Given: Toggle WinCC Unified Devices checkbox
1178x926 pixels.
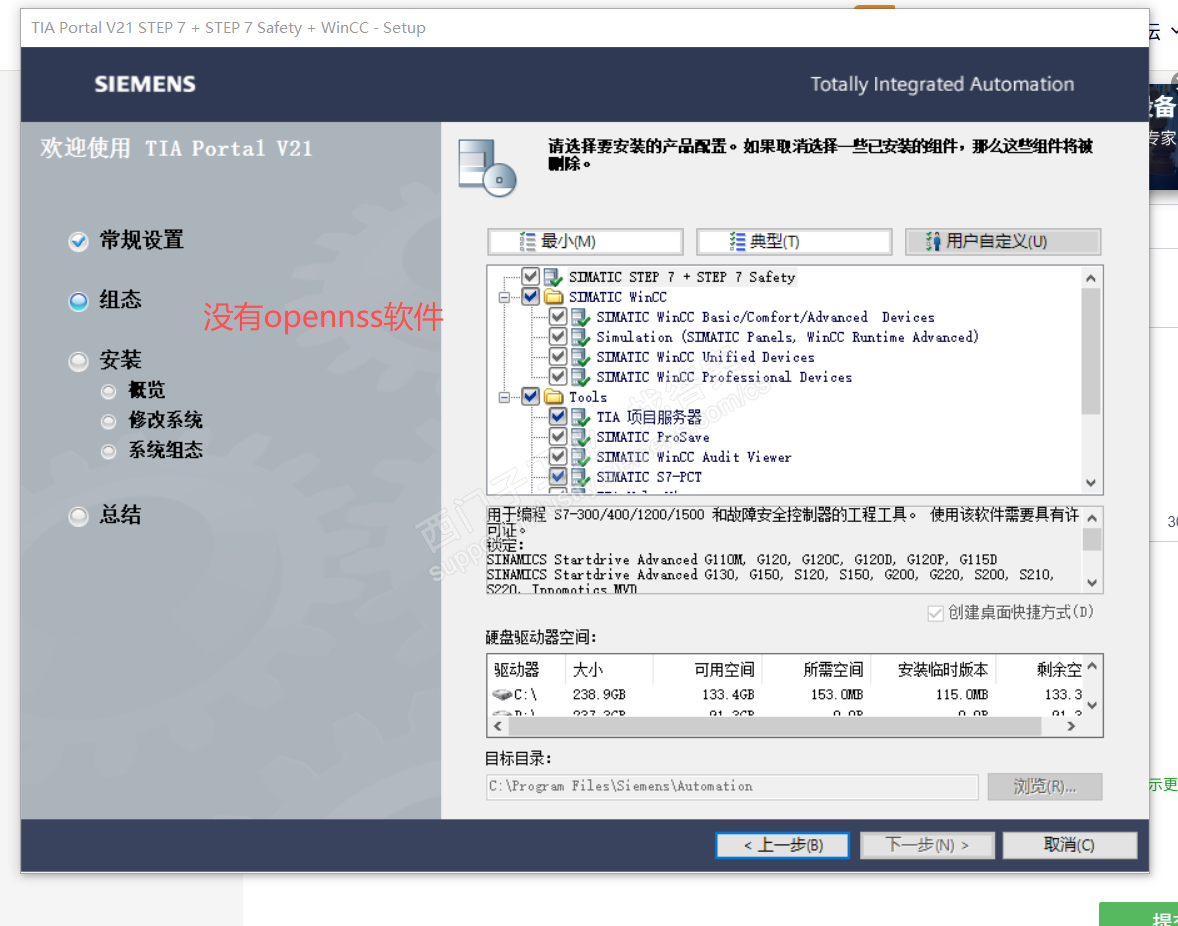Looking at the screenshot, I should pyautogui.click(x=557, y=356).
